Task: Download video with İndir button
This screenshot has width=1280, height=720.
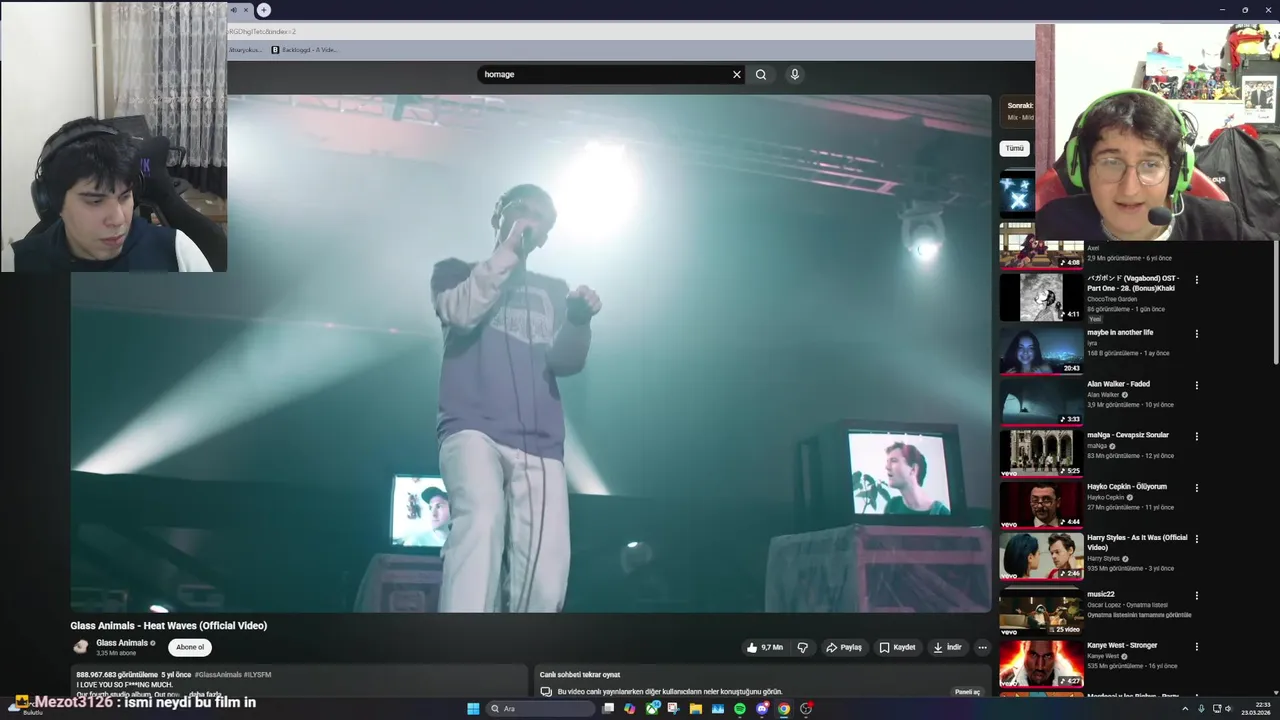Action: coord(947,647)
